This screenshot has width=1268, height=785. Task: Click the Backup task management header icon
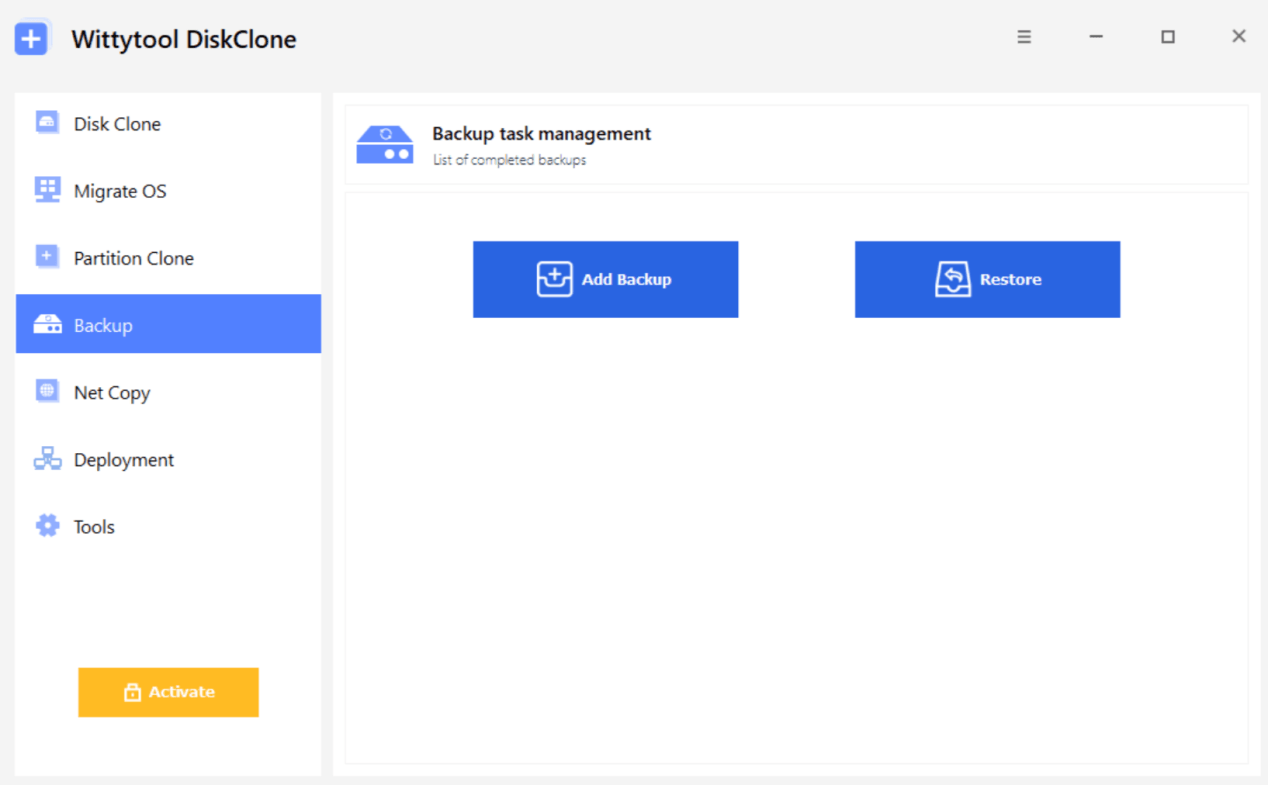coord(385,145)
